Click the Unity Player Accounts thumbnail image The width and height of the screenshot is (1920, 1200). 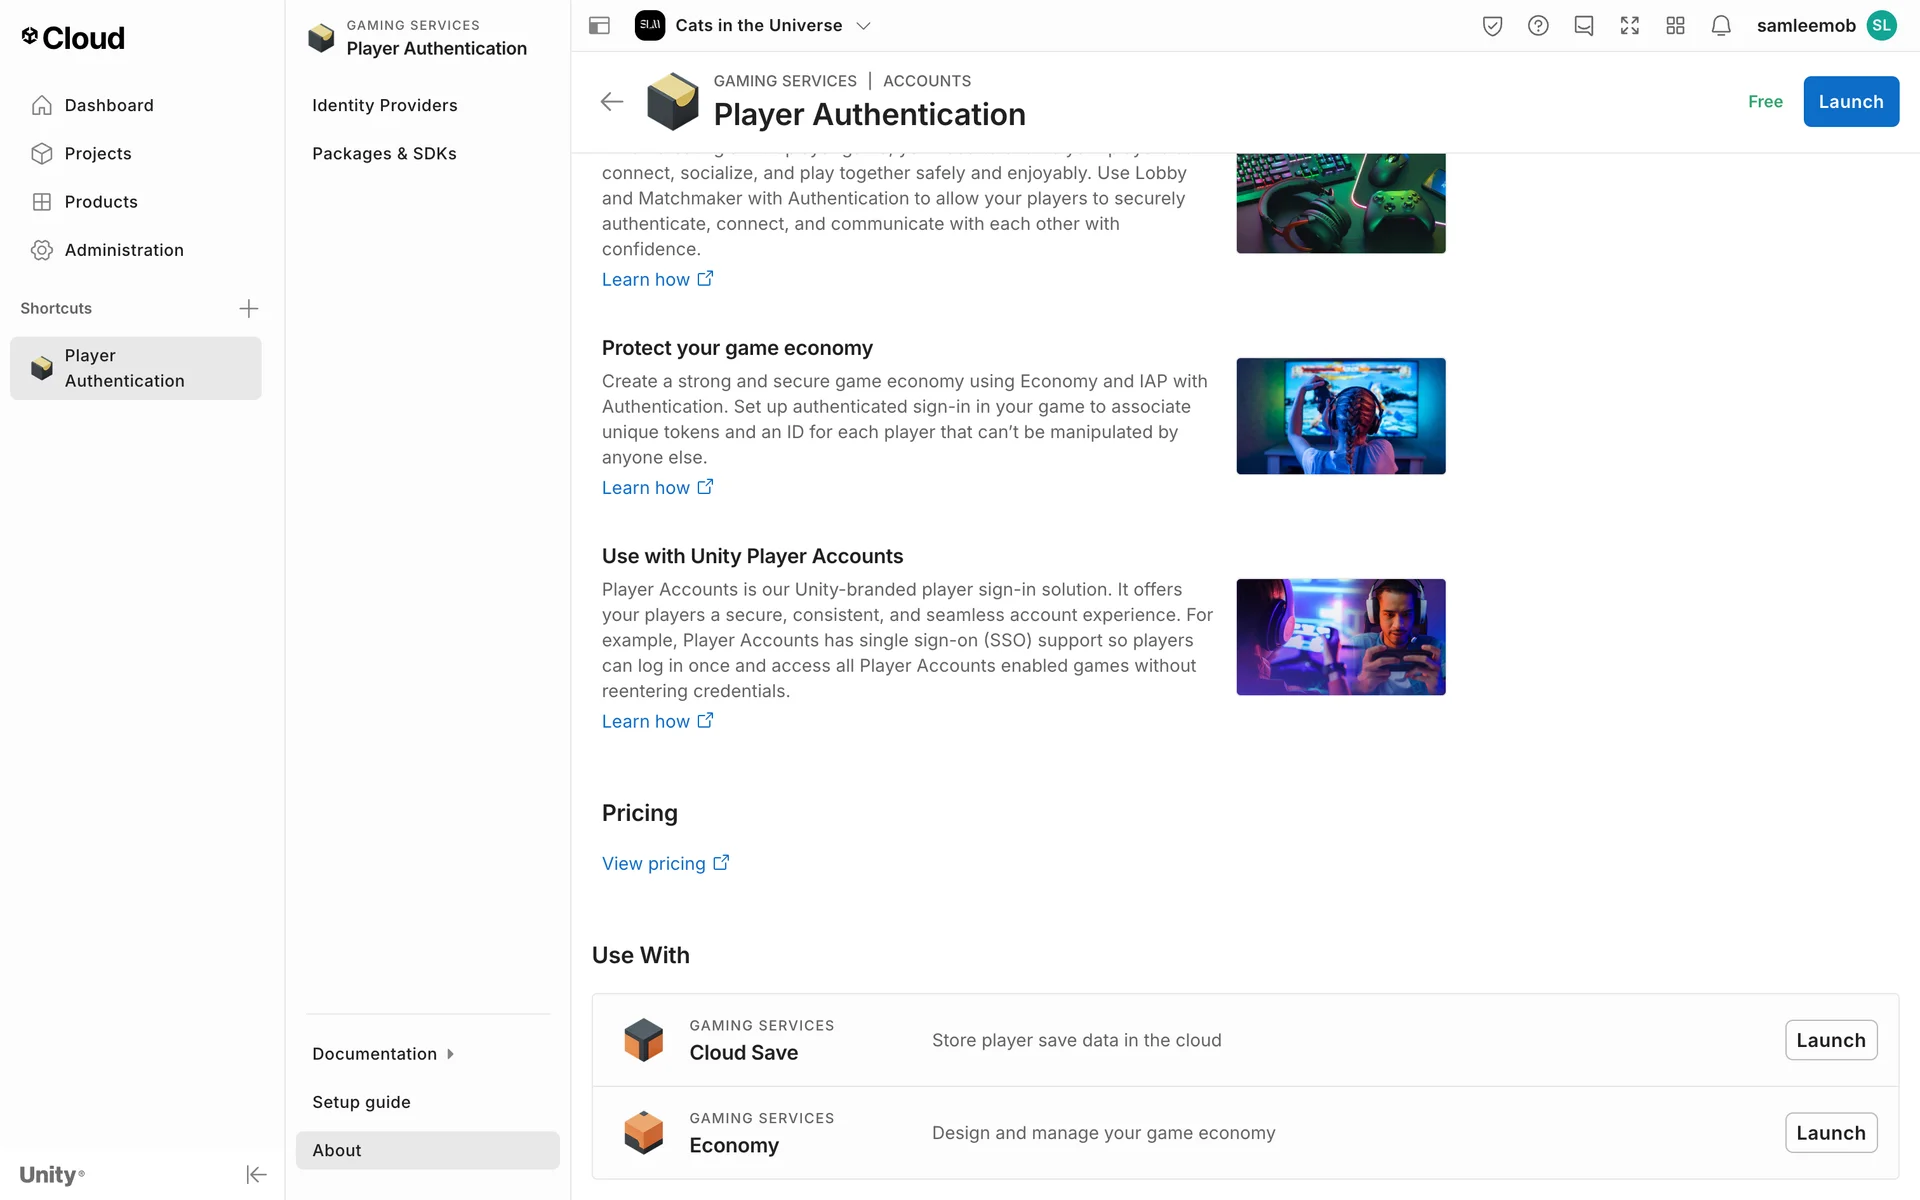[x=1340, y=637]
